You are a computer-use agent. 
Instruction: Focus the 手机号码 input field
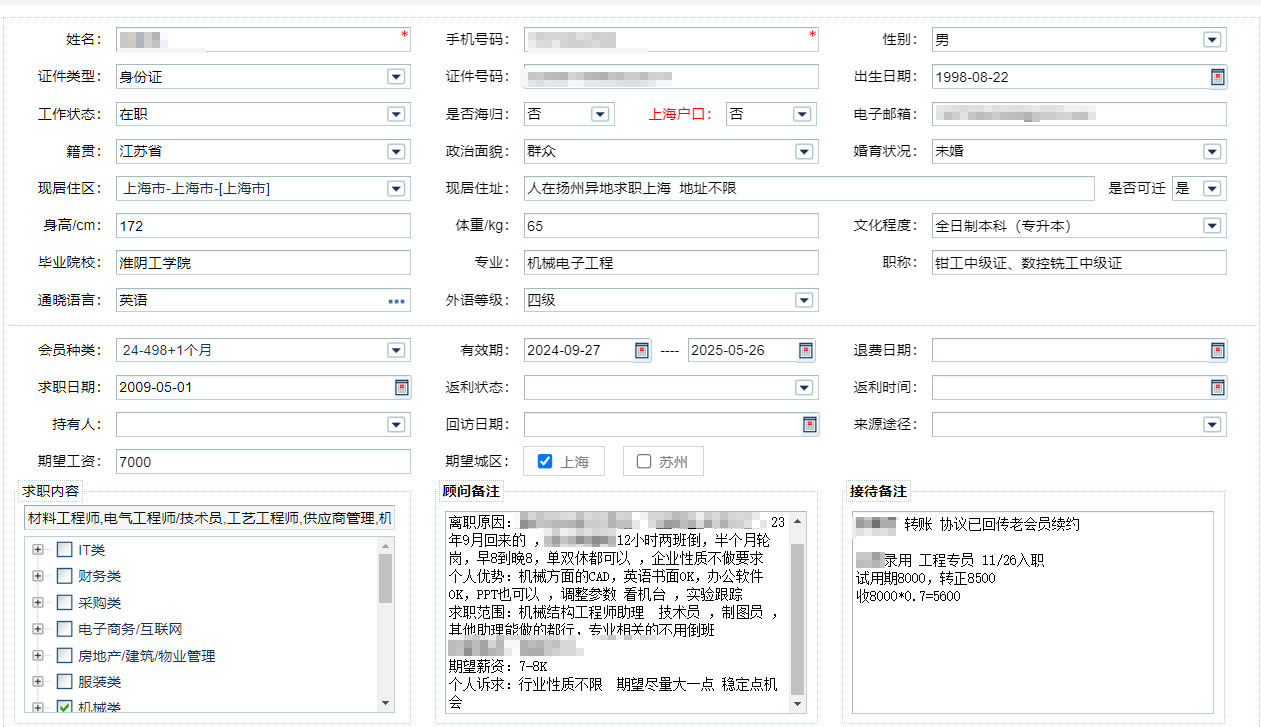coord(671,40)
